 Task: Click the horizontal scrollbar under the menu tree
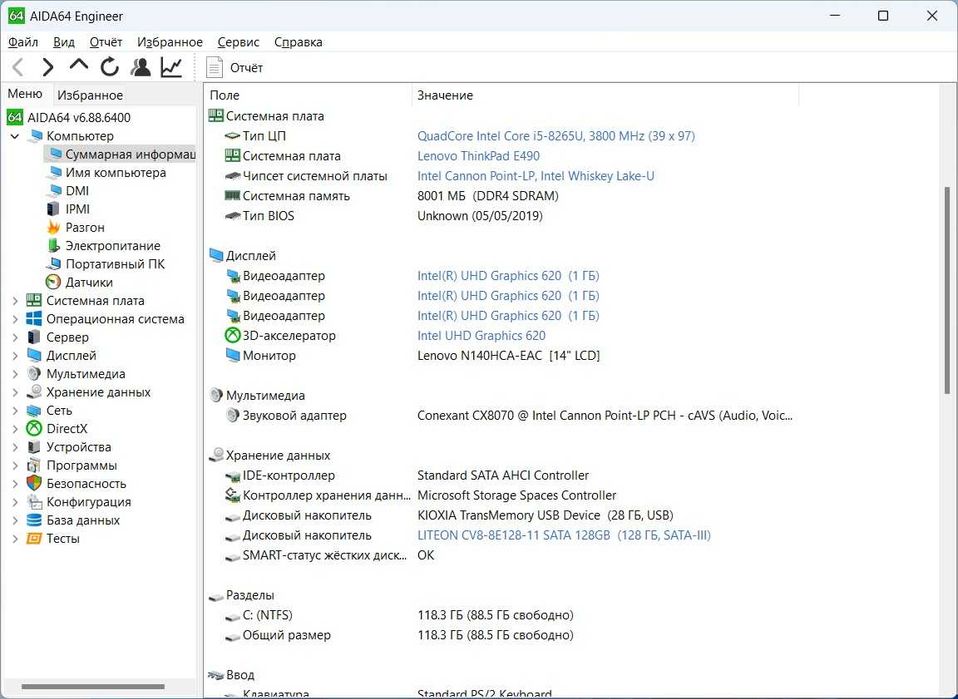(93, 686)
